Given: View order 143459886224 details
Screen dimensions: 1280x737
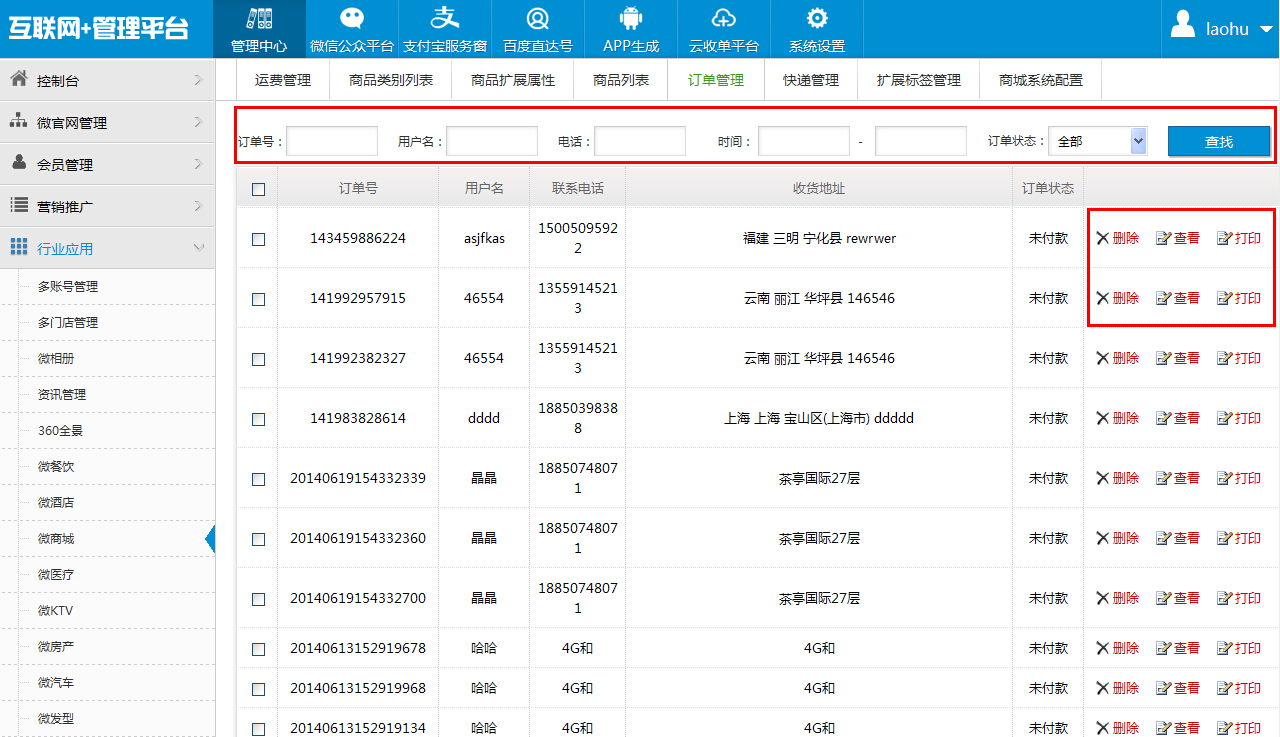Looking at the screenshot, I should pos(1178,238).
